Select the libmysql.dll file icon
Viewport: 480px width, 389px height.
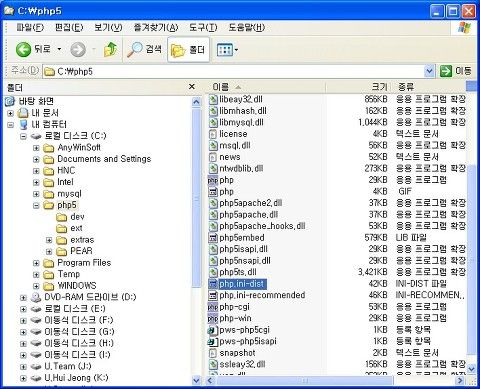(x=213, y=122)
